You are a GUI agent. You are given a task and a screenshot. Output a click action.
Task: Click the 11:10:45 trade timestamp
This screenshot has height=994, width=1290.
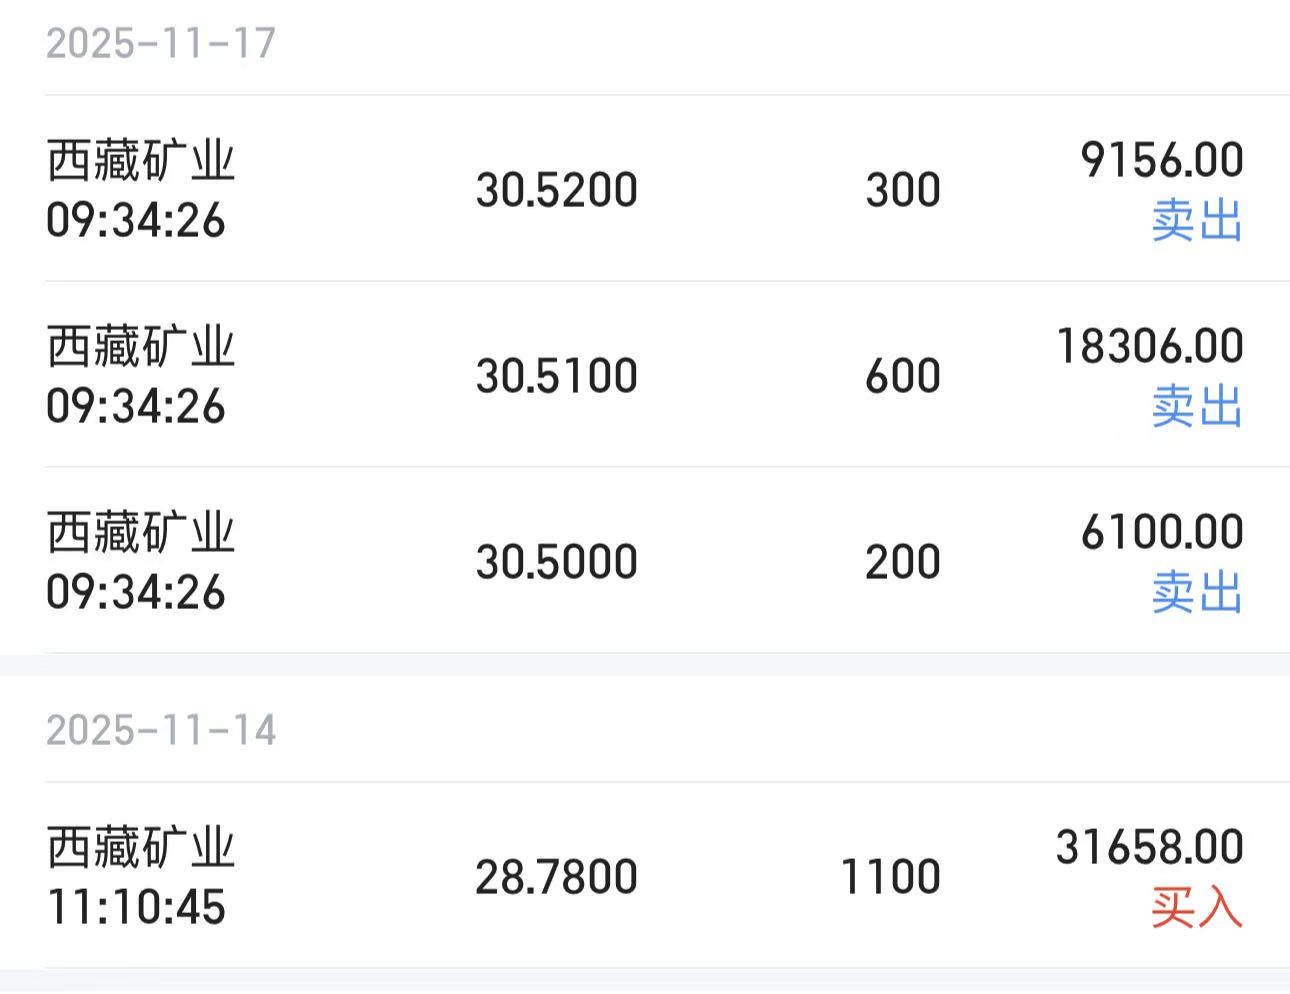tap(136, 908)
